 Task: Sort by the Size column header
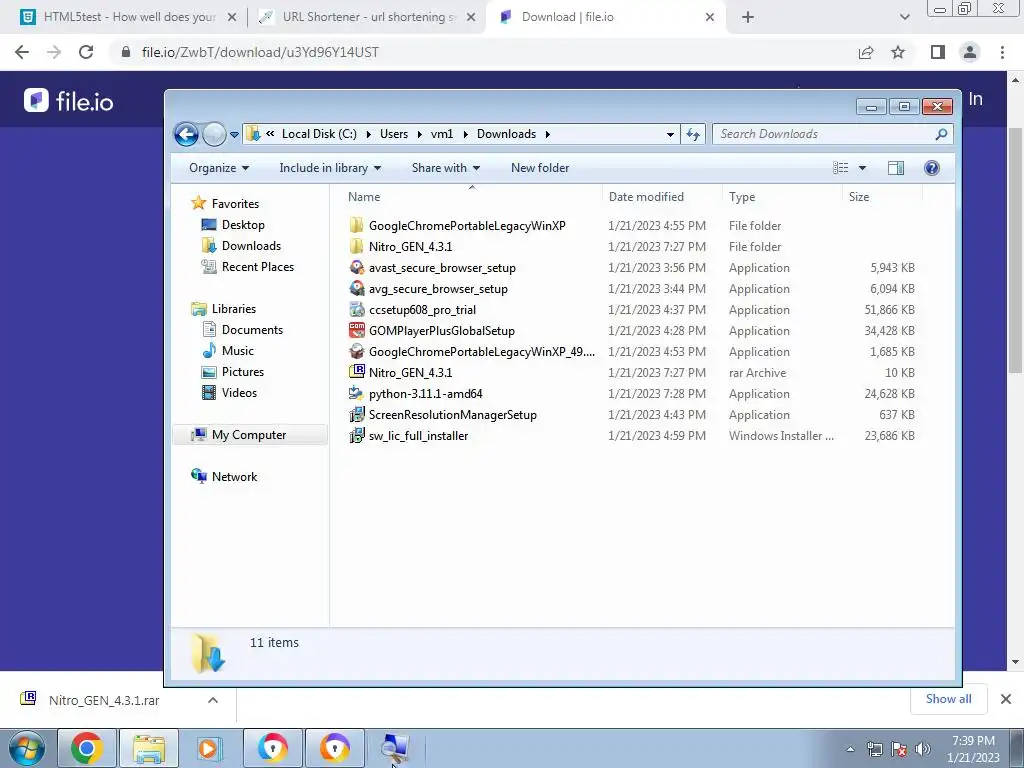(859, 197)
